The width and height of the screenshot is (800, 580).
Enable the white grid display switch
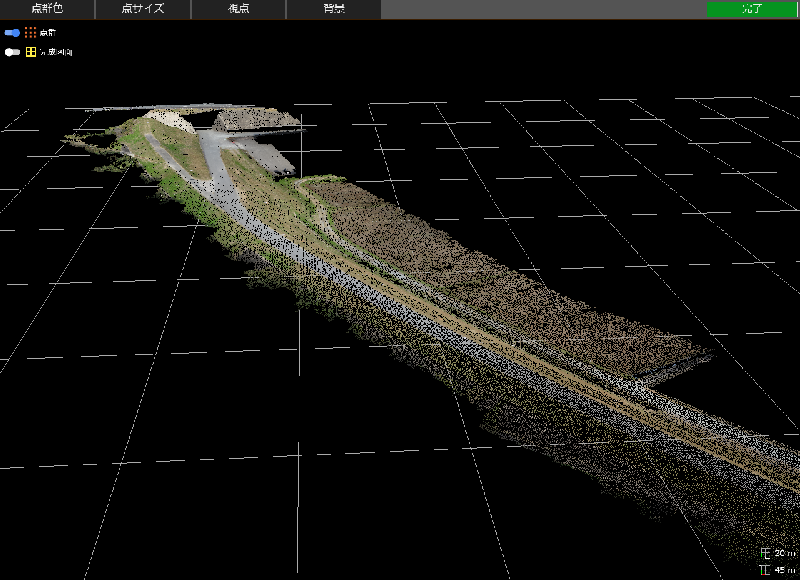click(12, 52)
